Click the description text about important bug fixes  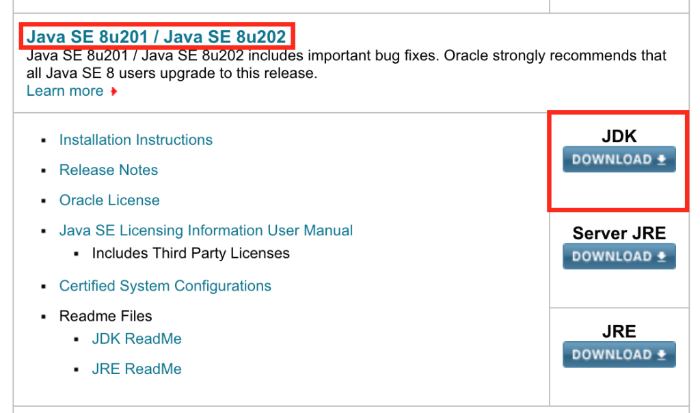[346, 64]
